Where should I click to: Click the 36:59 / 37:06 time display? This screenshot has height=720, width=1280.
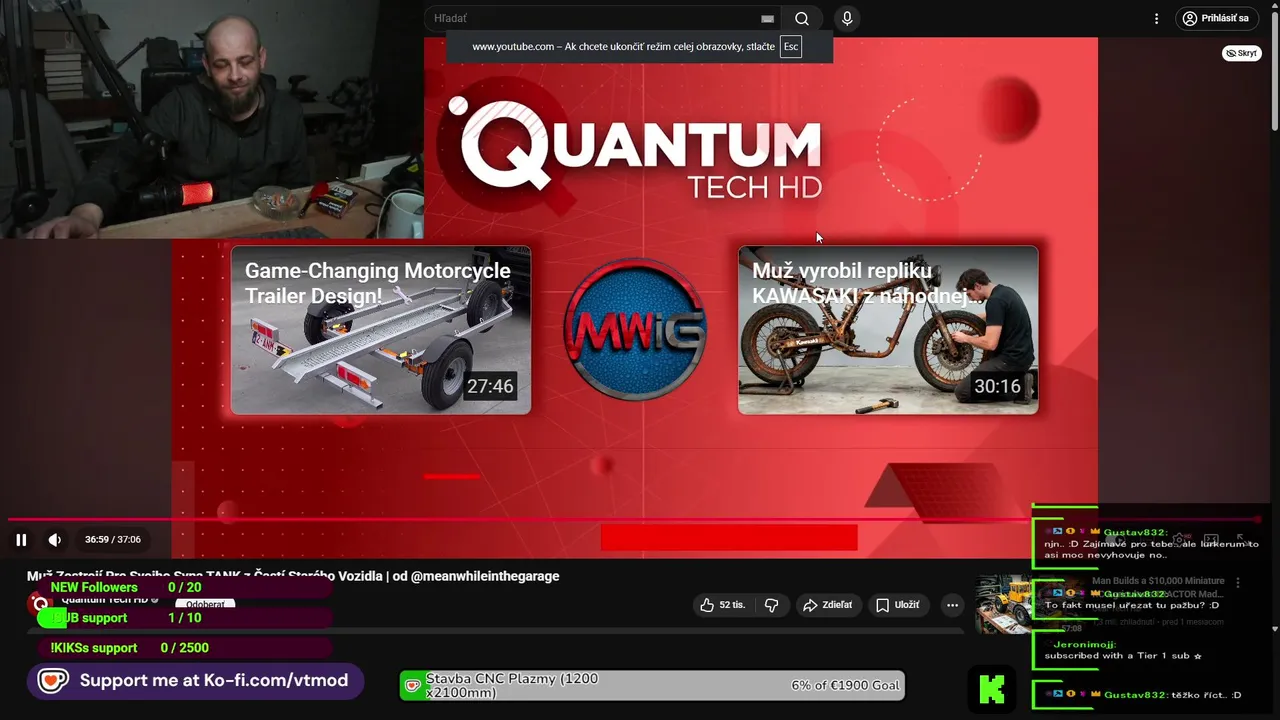tap(112, 540)
